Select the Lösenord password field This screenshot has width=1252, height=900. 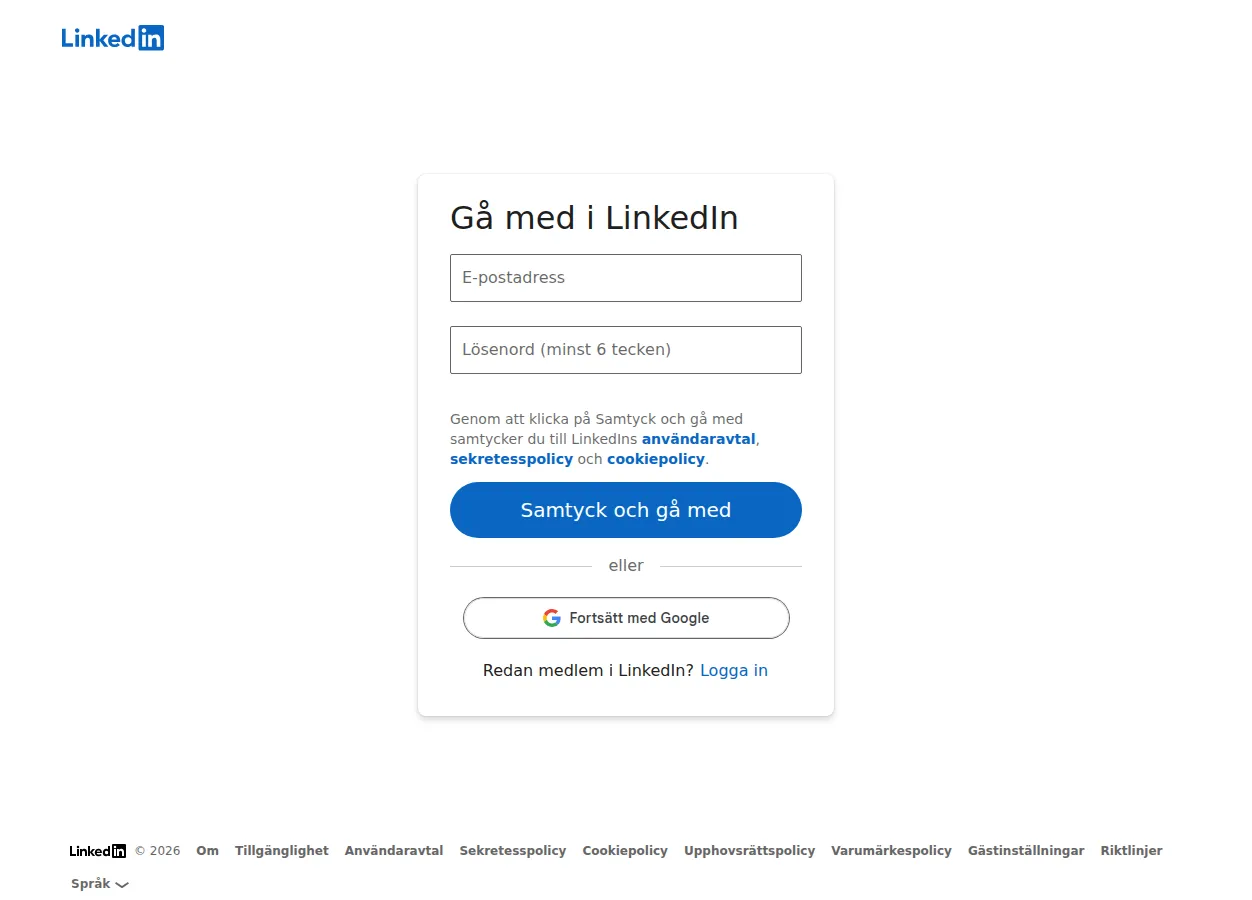(626, 350)
